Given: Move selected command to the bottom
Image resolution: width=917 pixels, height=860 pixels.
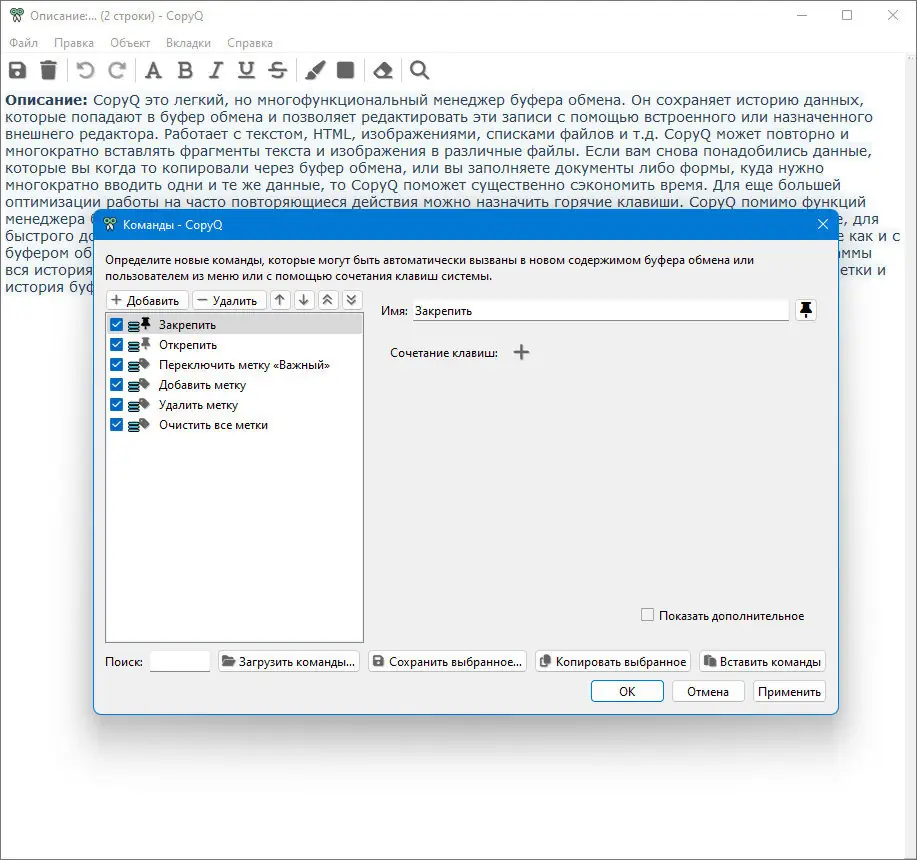Looking at the screenshot, I should click(351, 300).
